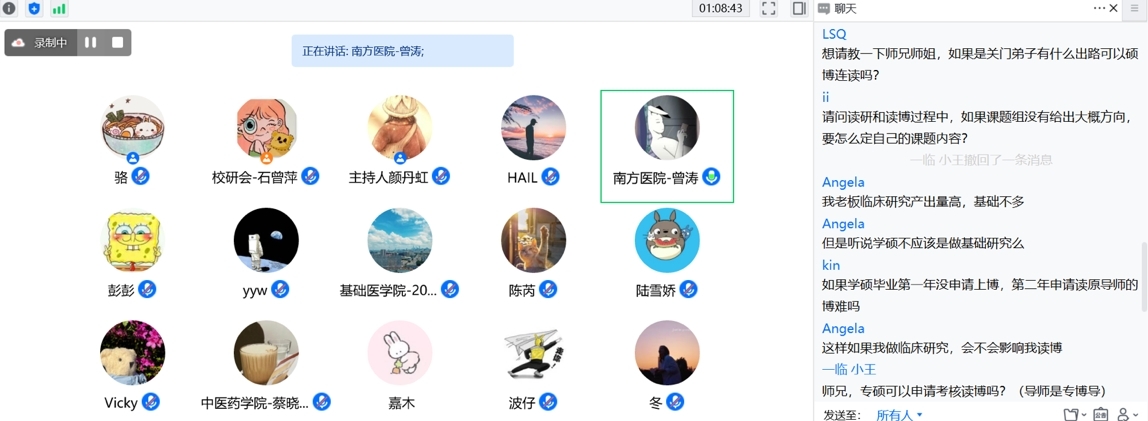Check the green network signal icon
The height and width of the screenshot is (421, 1148).
click(59, 9)
